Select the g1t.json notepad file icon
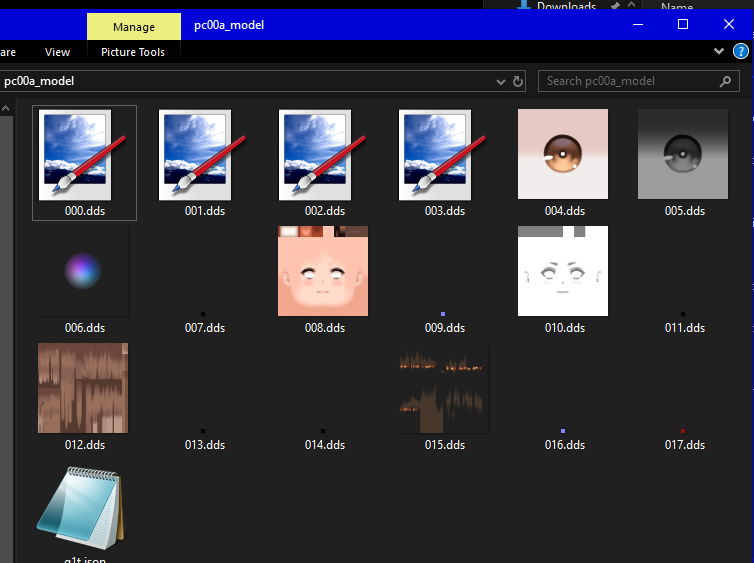The image size is (754, 563). (81, 508)
